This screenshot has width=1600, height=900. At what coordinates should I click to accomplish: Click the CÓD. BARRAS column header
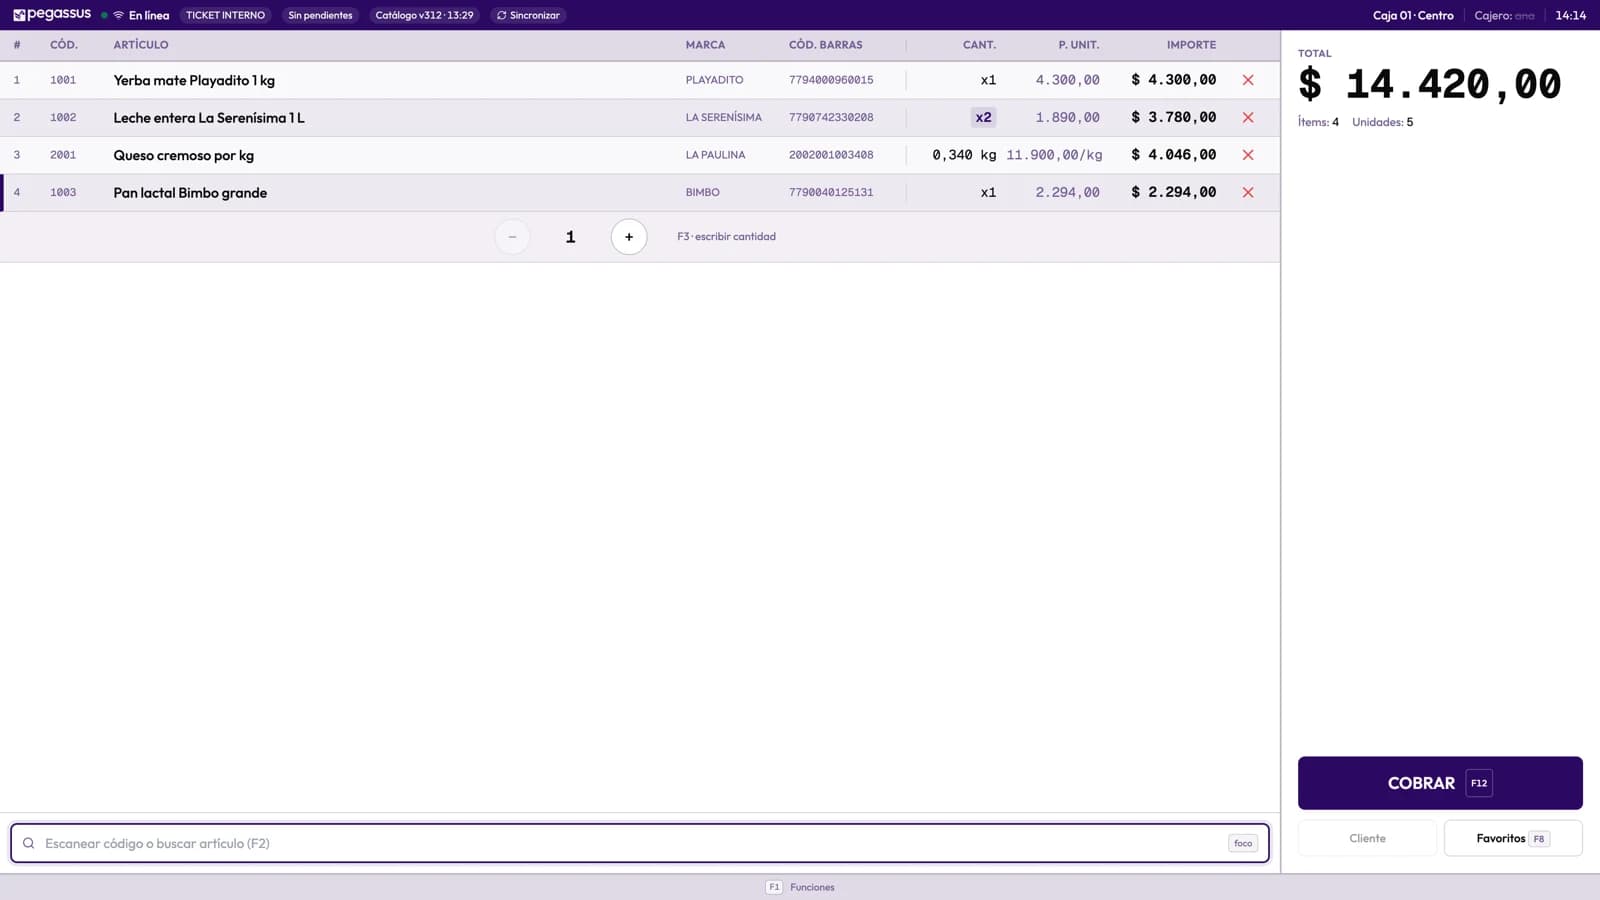point(826,45)
